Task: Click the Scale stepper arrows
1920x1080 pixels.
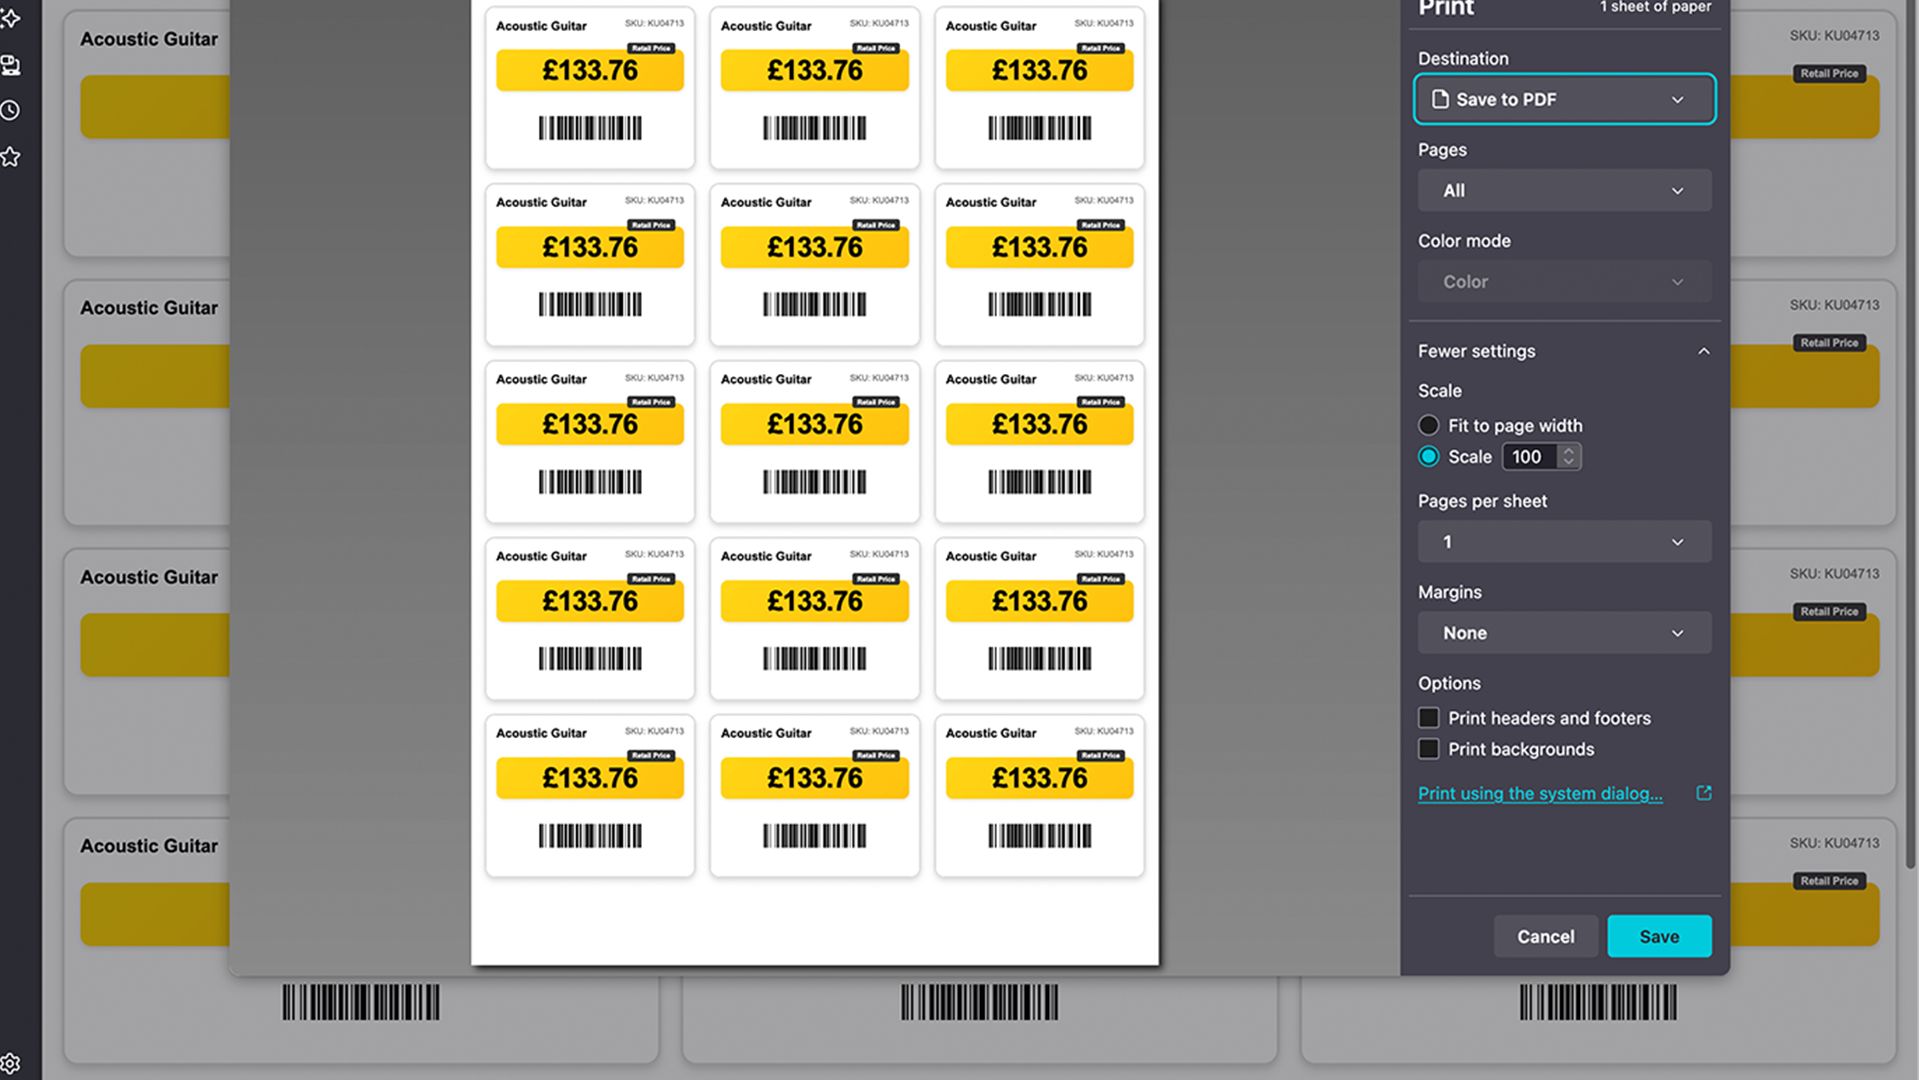Action: click(x=1569, y=456)
